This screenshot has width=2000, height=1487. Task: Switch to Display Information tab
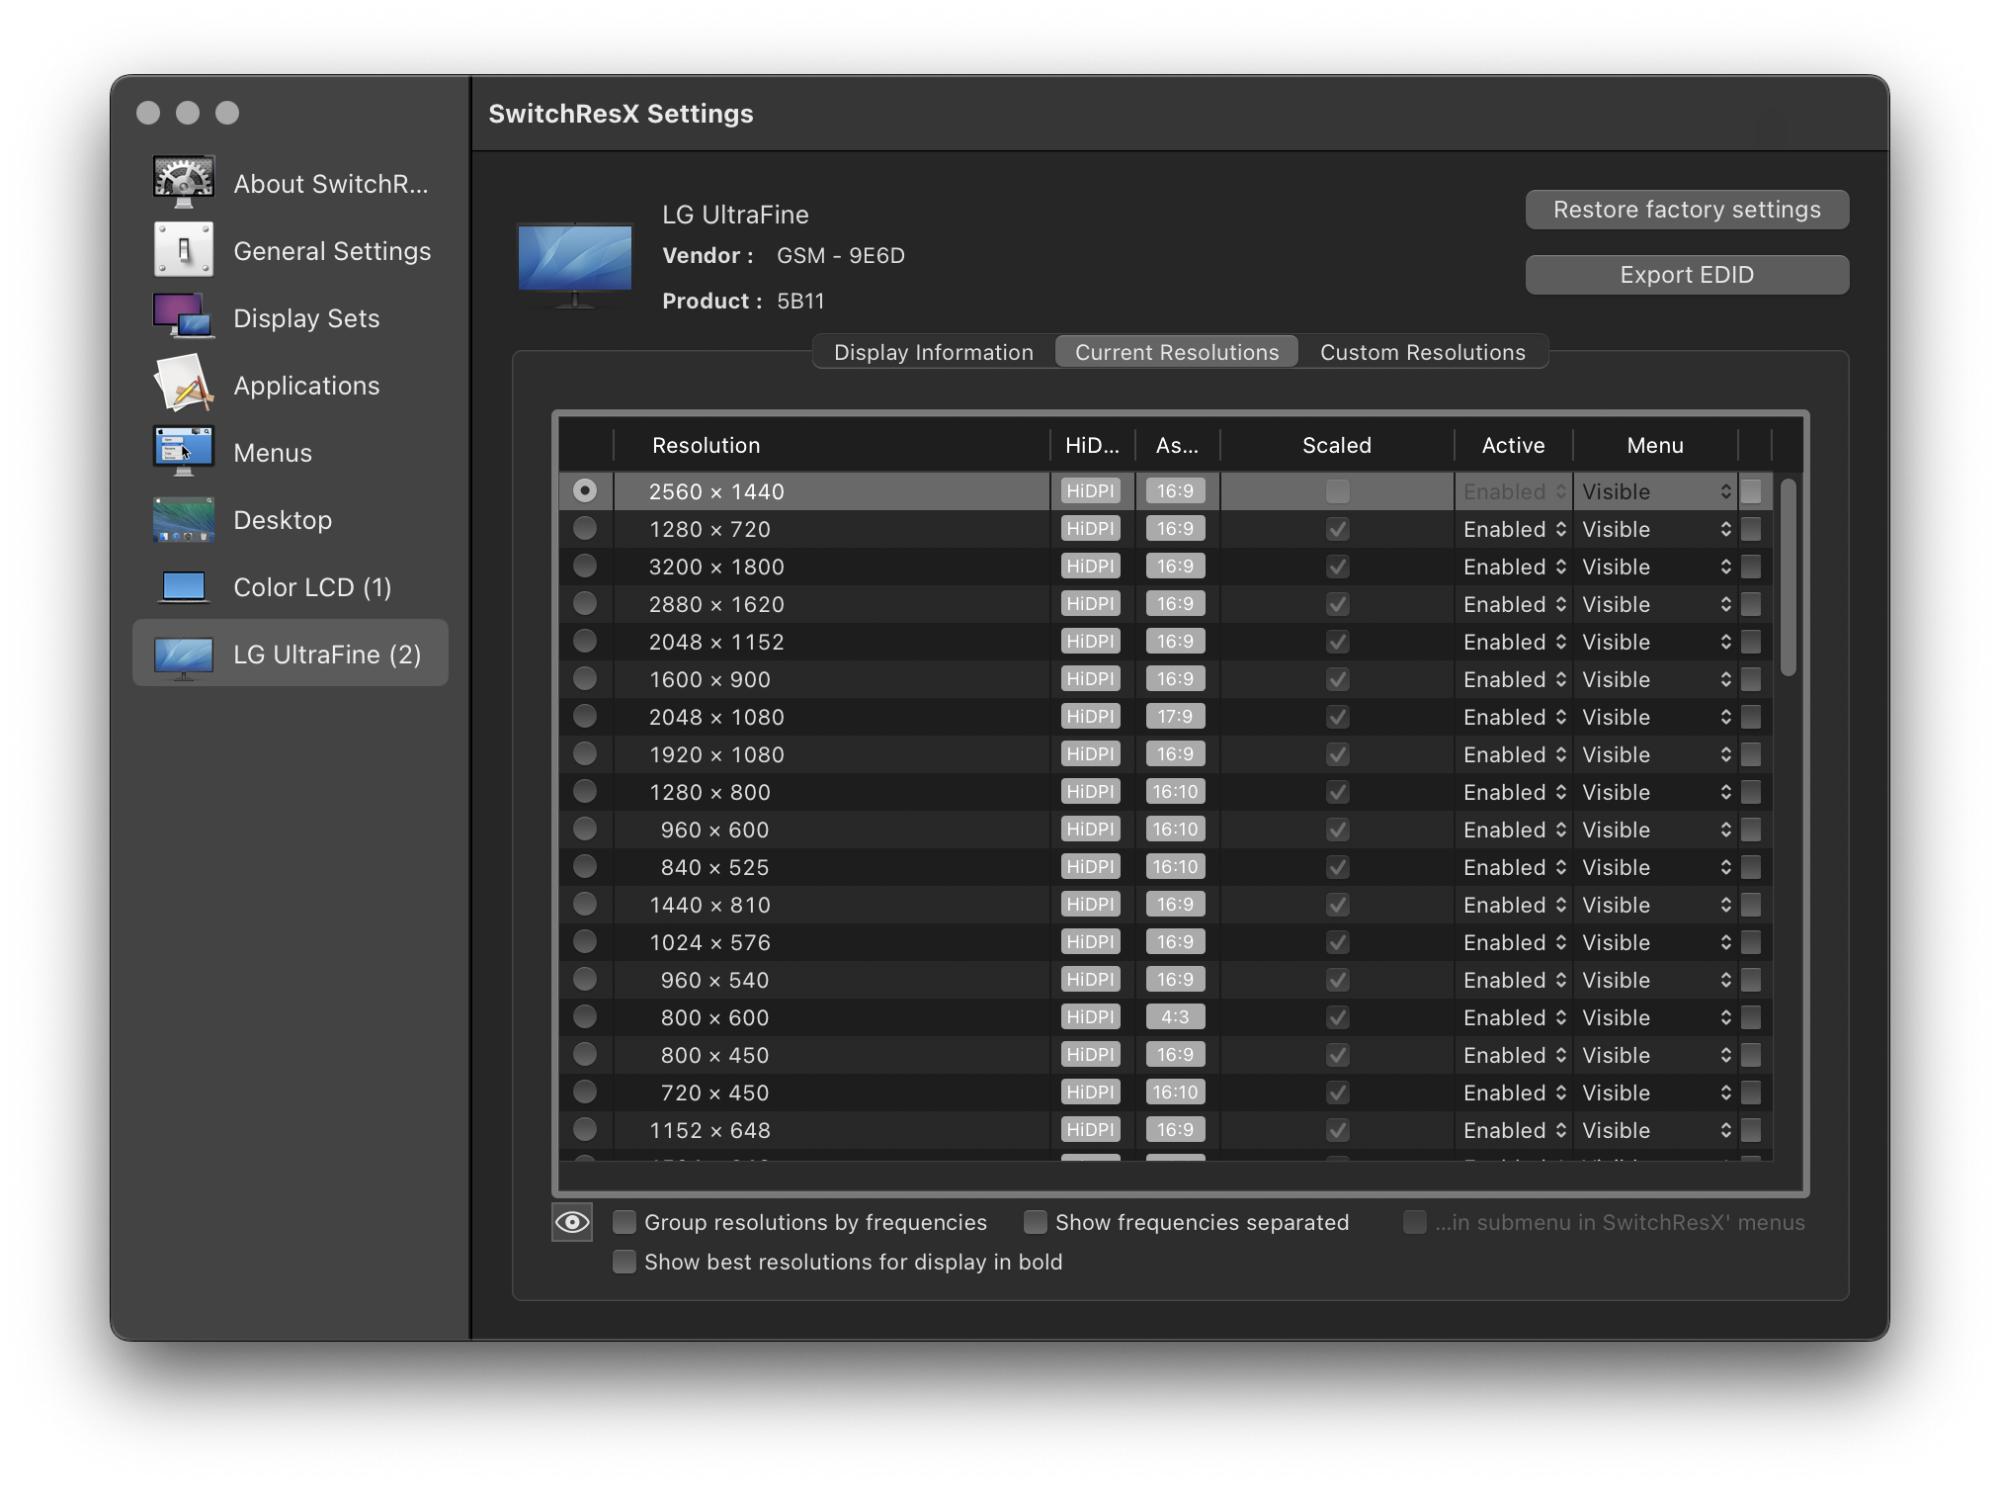pos(934,352)
